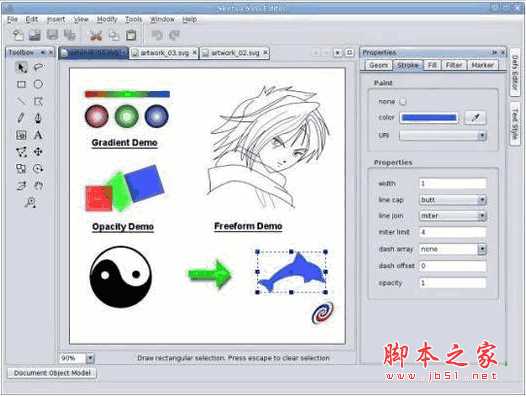Close the artwork_03.svg tab
Viewport: 526px width, 397px height.
pyautogui.click(x=194, y=53)
